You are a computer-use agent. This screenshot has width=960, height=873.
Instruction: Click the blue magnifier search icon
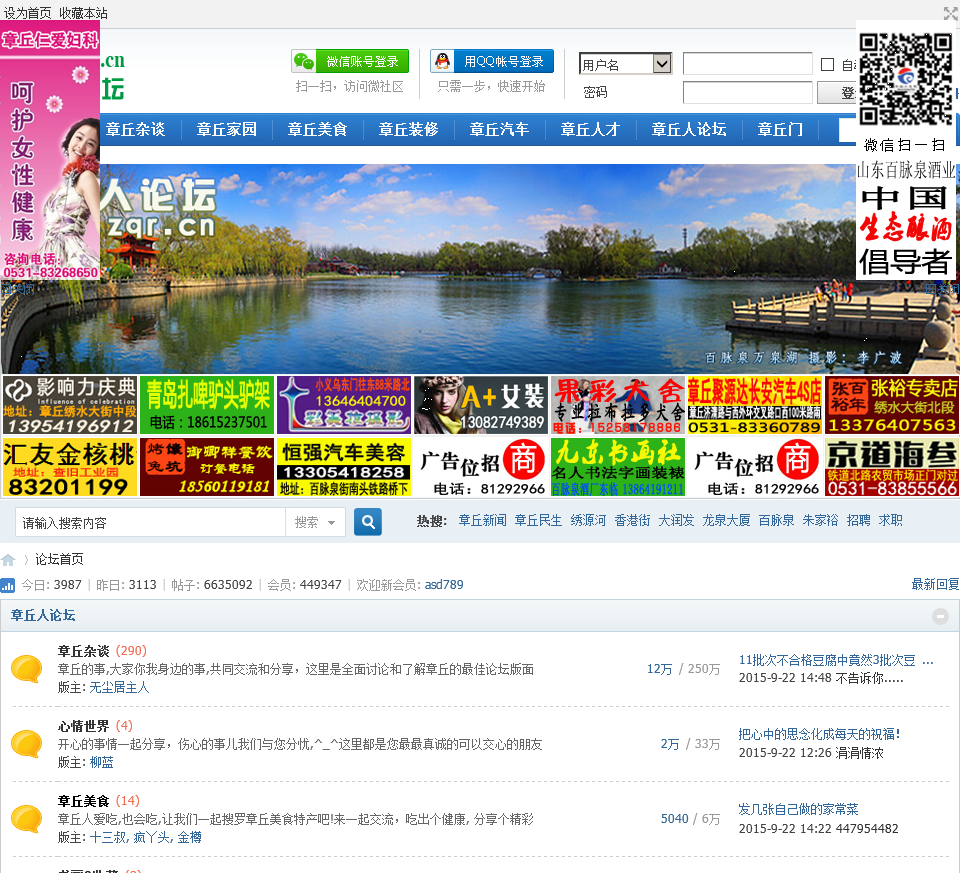368,522
